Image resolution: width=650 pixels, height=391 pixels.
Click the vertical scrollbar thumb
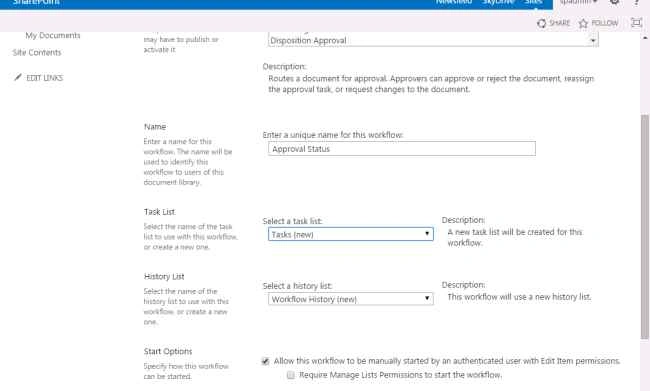coord(645,227)
